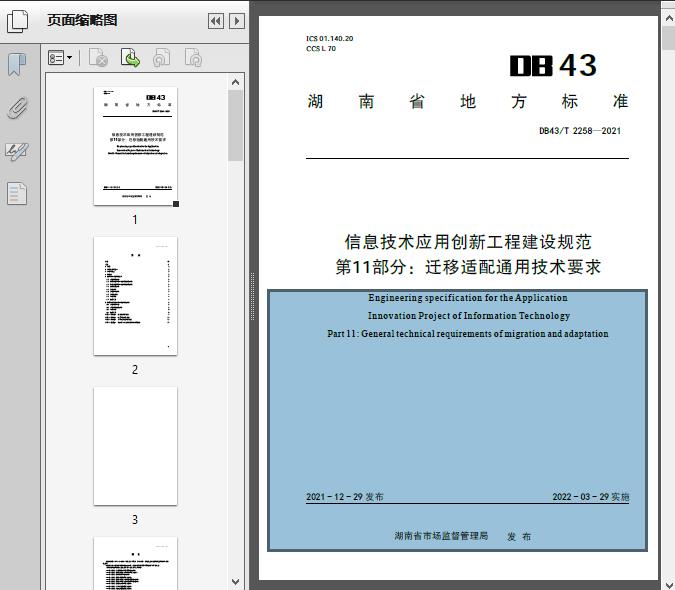This screenshot has width=675, height=590.
Task: Collapse the thumbnail panel with double-arrow button
Action: (x=215, y=21)
